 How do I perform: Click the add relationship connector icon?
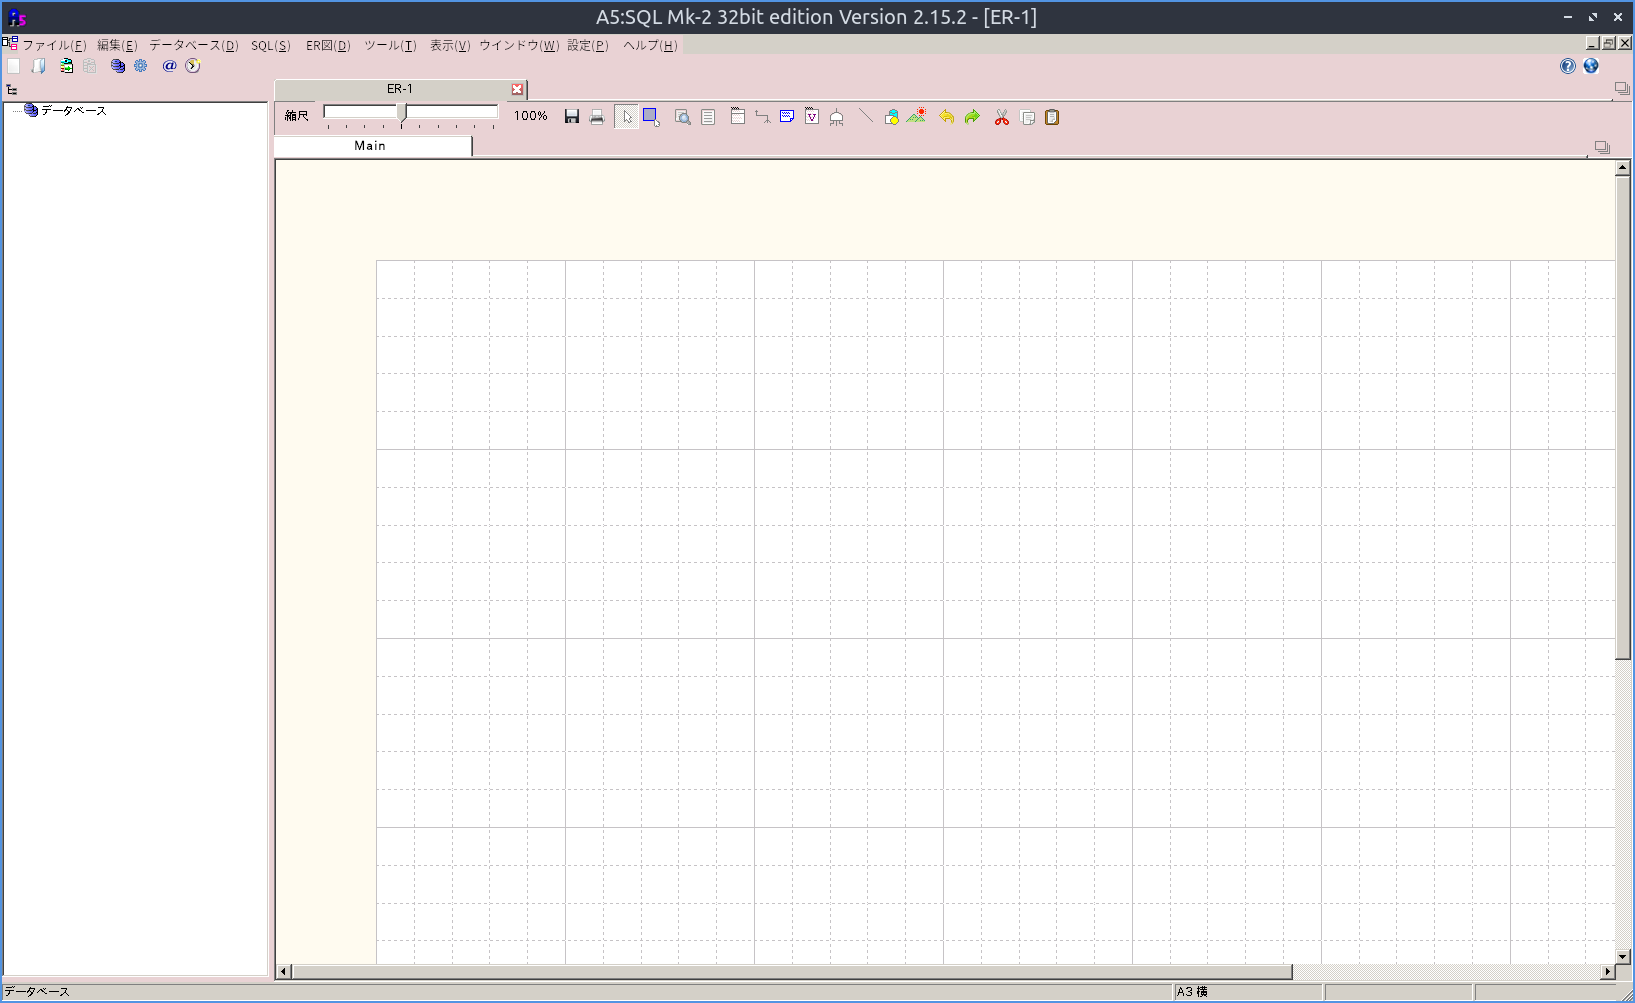(x=762, y=117)
